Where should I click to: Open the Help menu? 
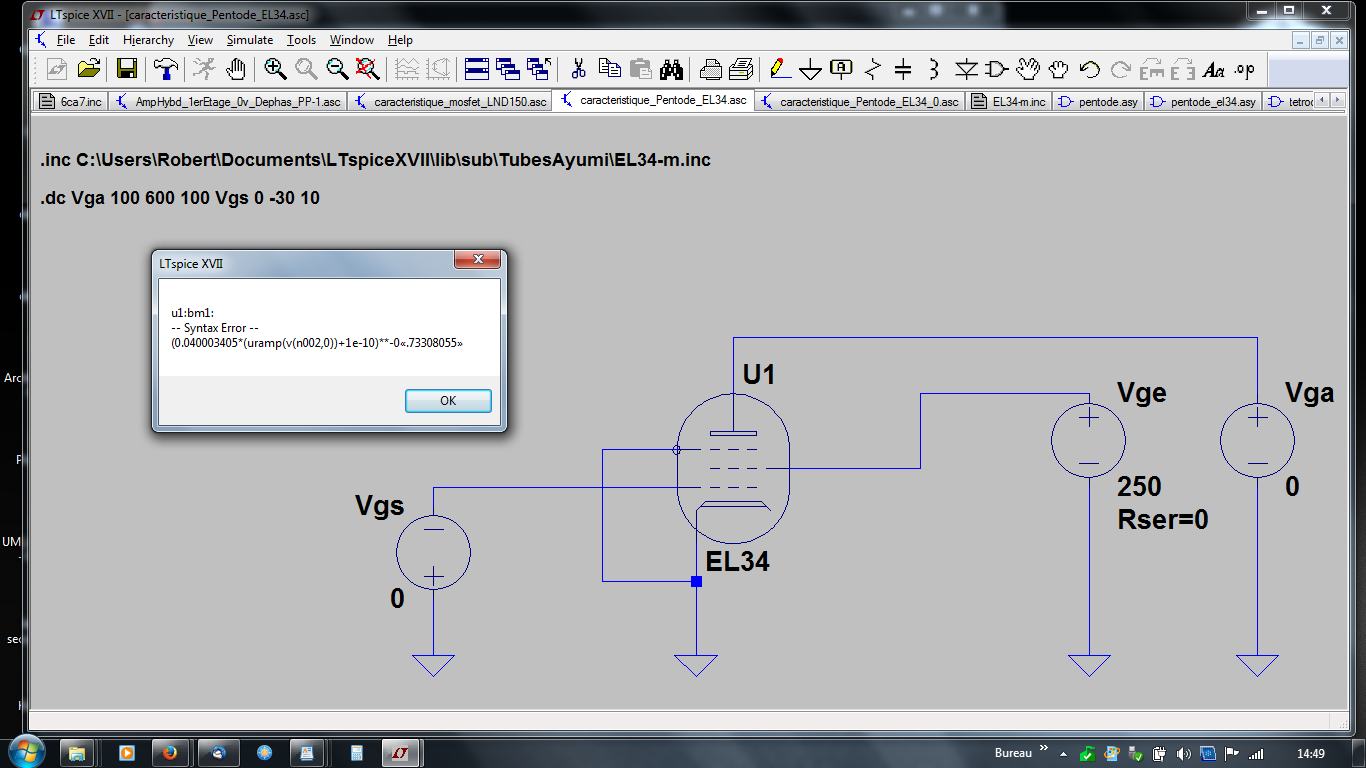coord(400,40)
